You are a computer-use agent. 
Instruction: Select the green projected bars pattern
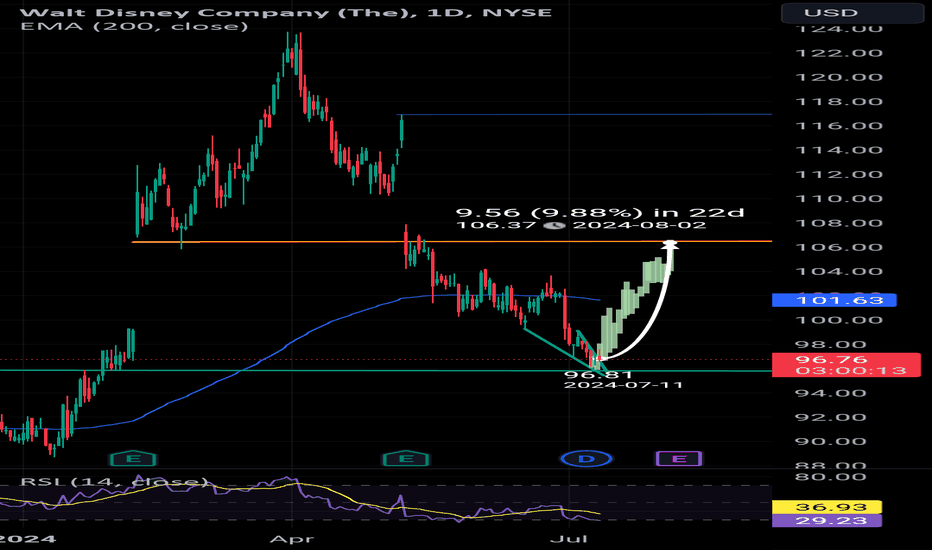(636, 306)
